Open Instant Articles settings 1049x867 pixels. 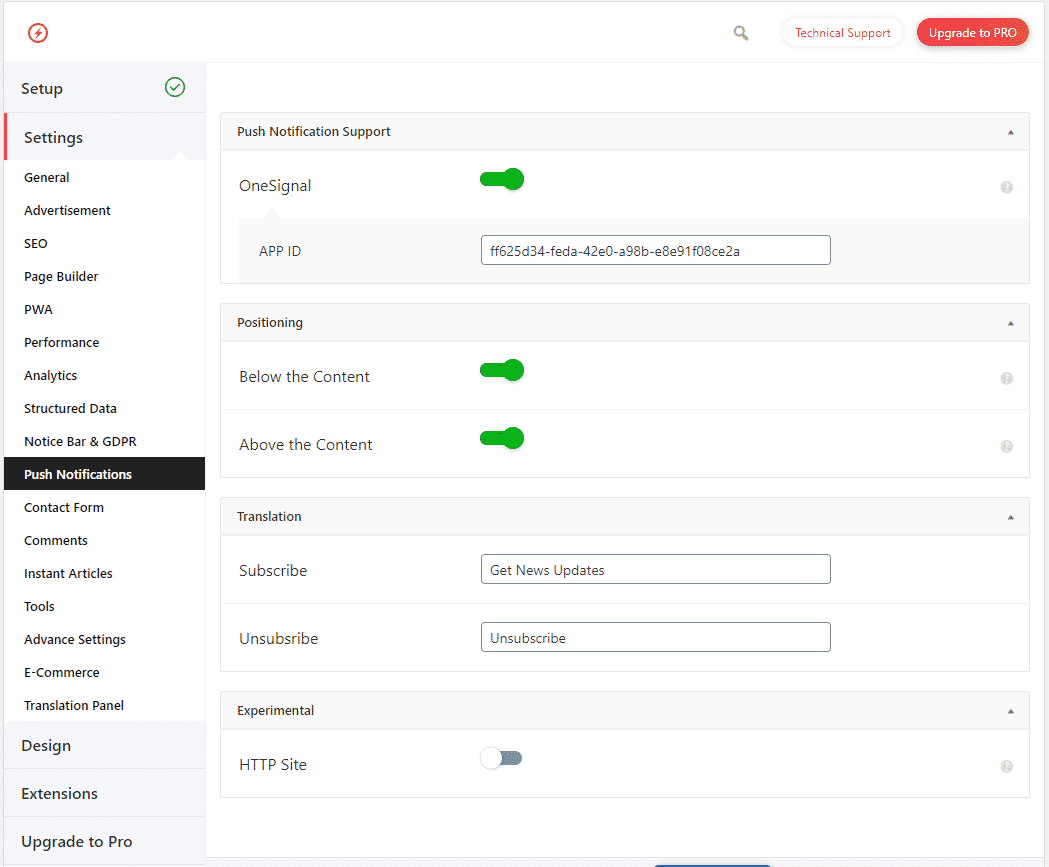68,573
